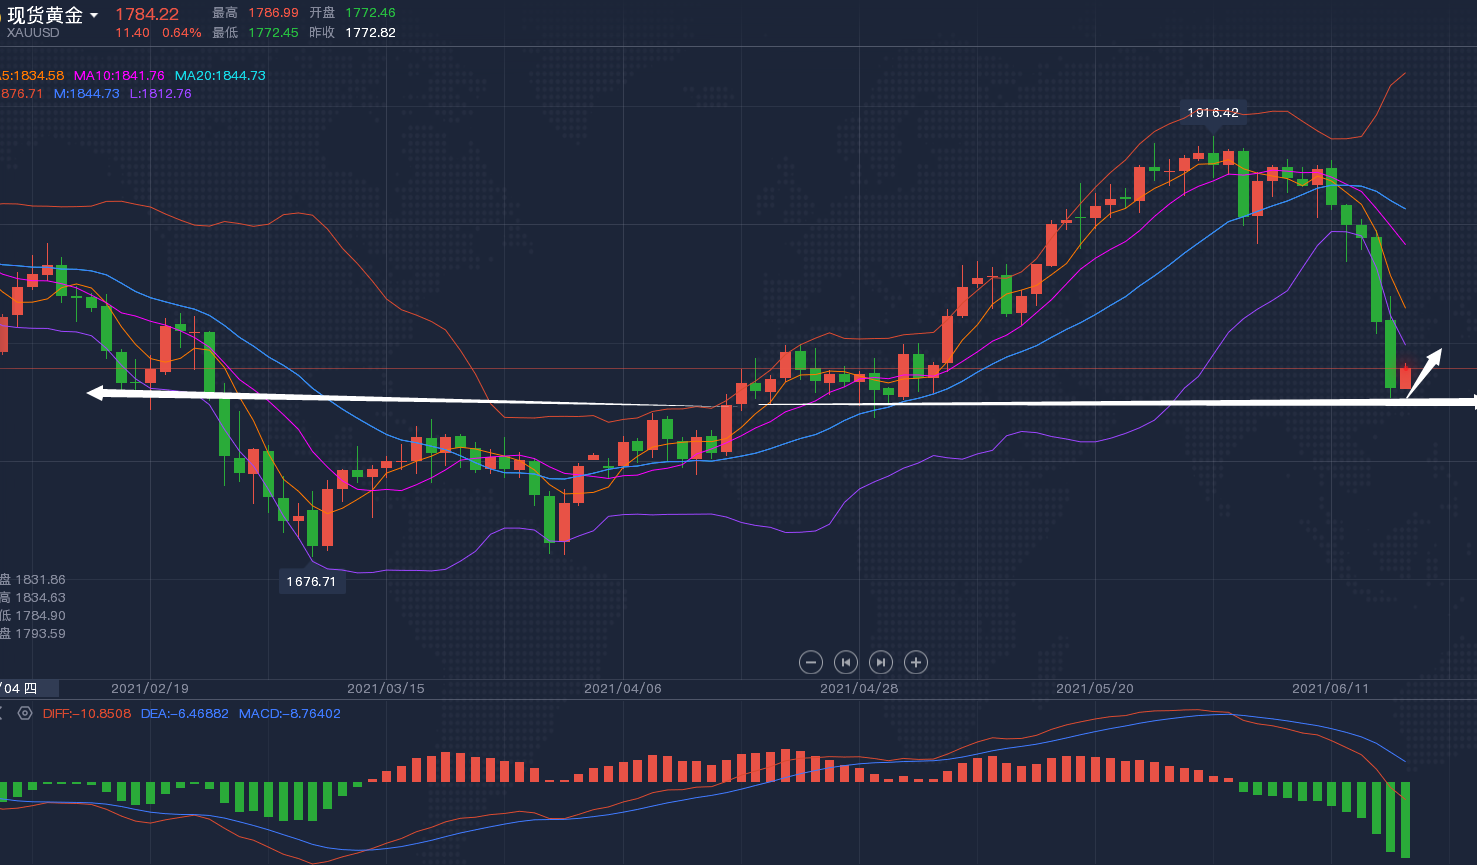Click the Bollinger L:1812.76 label
Screen dimensions: 1477x865
[x=160, y=94]
